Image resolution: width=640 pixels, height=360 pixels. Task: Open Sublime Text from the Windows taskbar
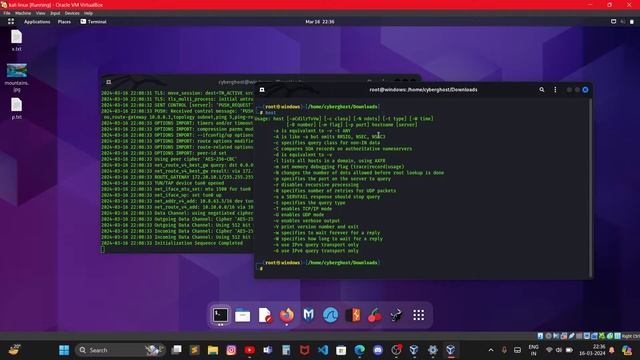[x=195, y=350]
